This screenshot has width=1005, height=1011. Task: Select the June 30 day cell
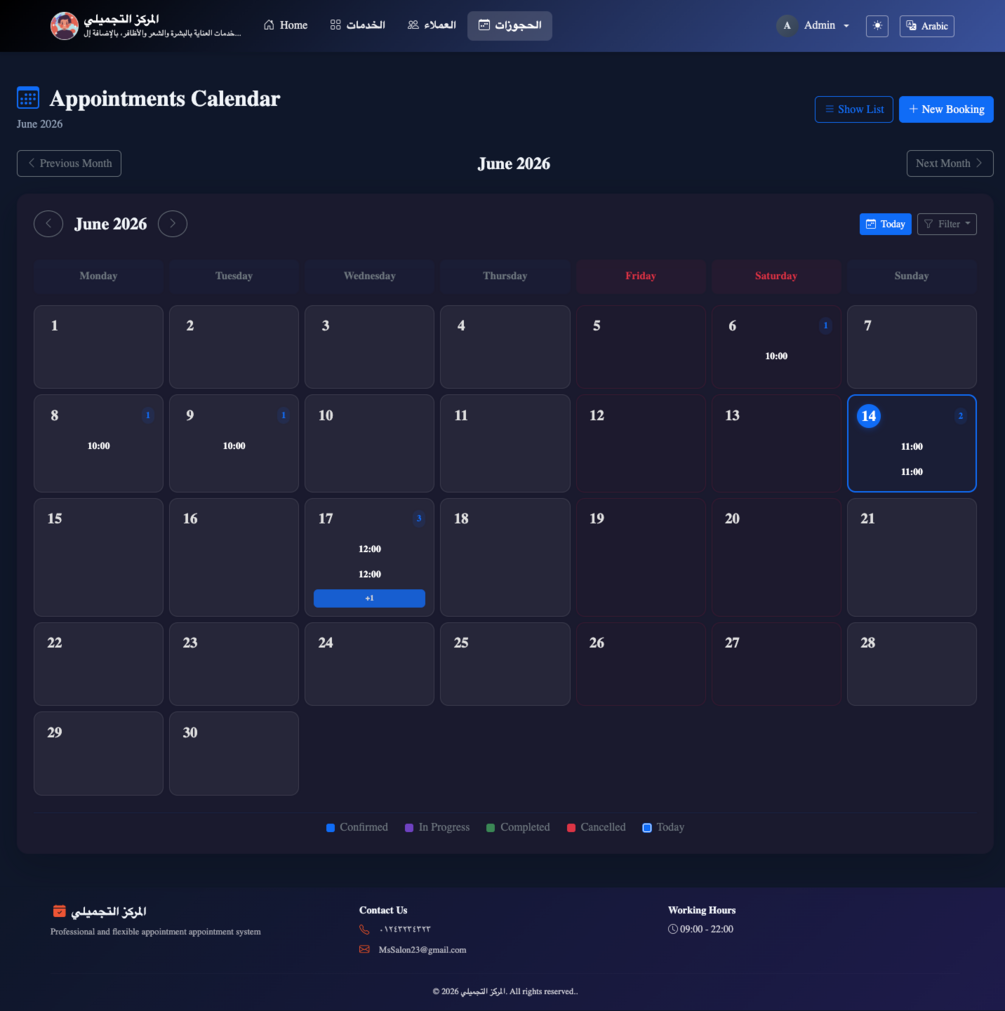click(x=234, y=753)
